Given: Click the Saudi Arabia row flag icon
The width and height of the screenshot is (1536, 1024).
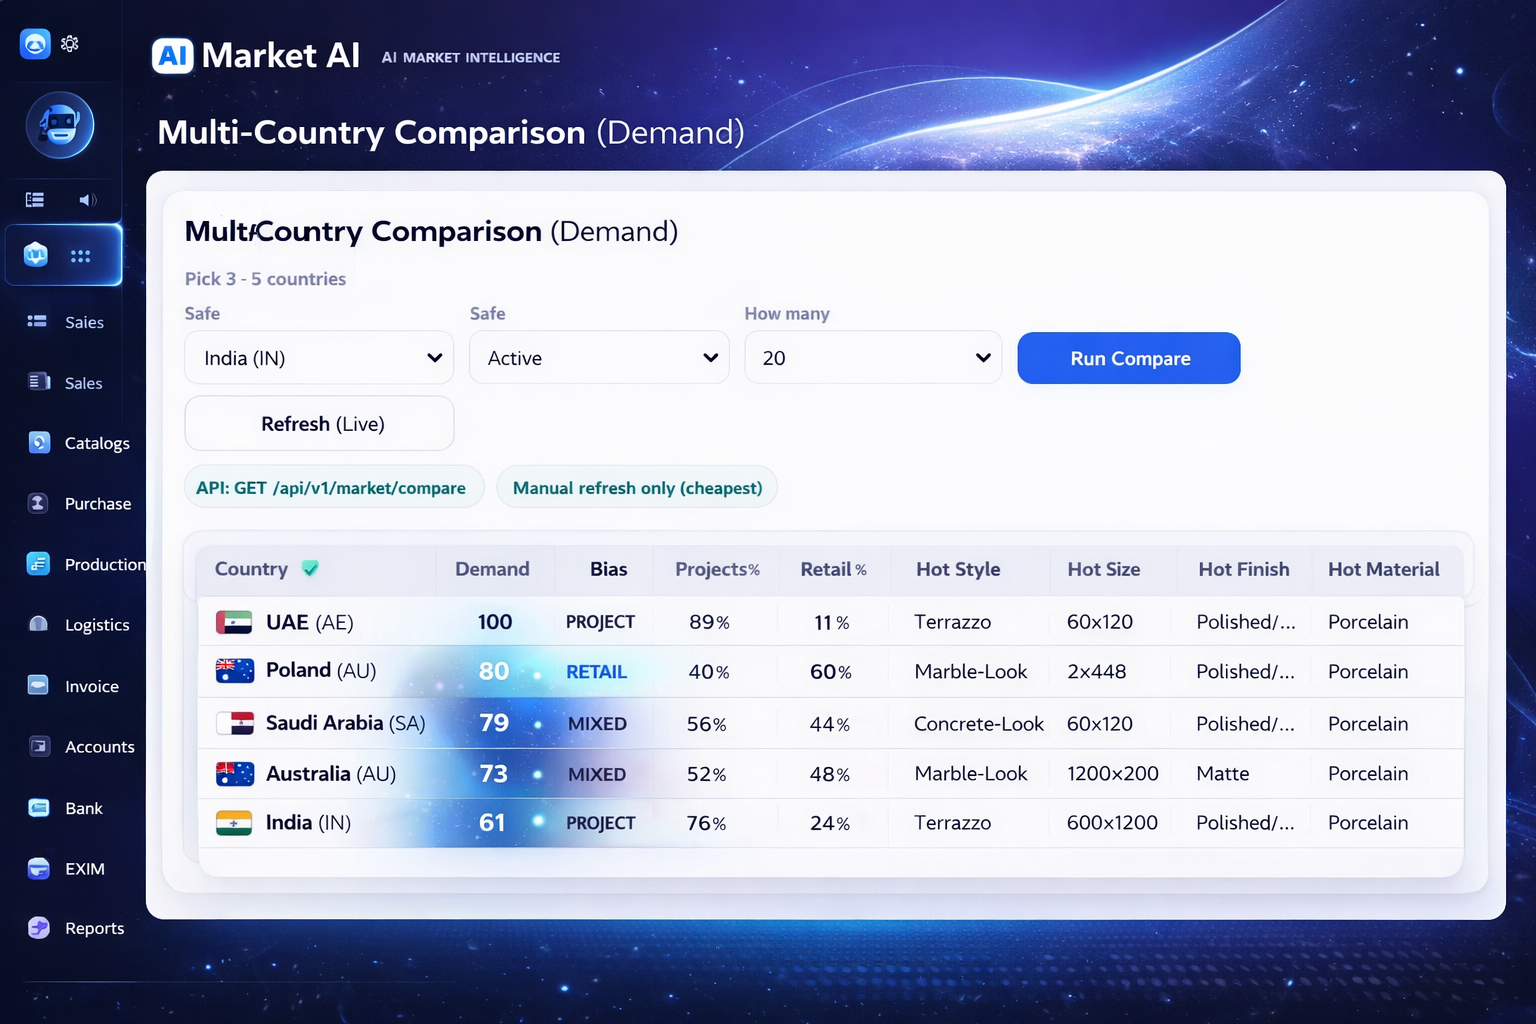Looking at the screenshot, I should (235, 722).
